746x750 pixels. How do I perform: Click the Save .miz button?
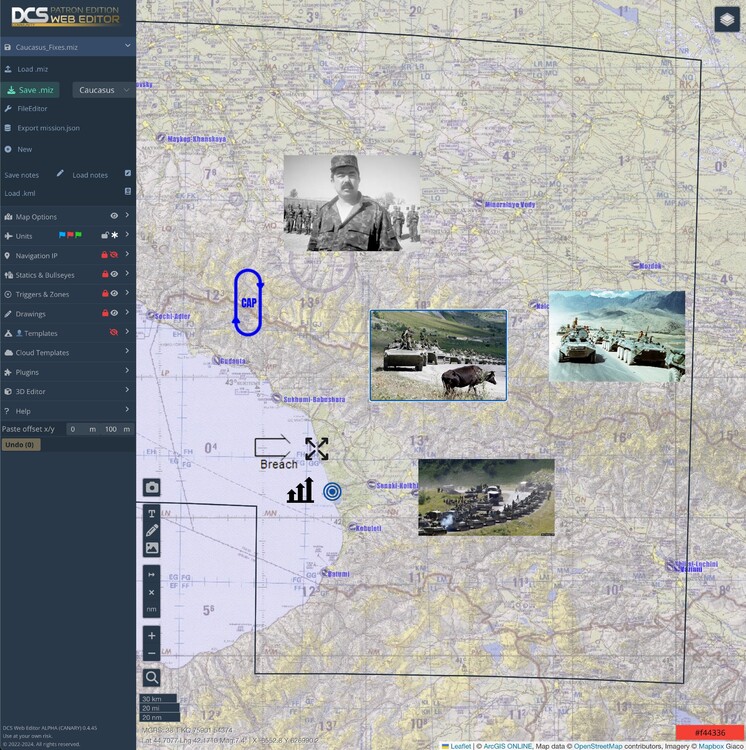31,90
